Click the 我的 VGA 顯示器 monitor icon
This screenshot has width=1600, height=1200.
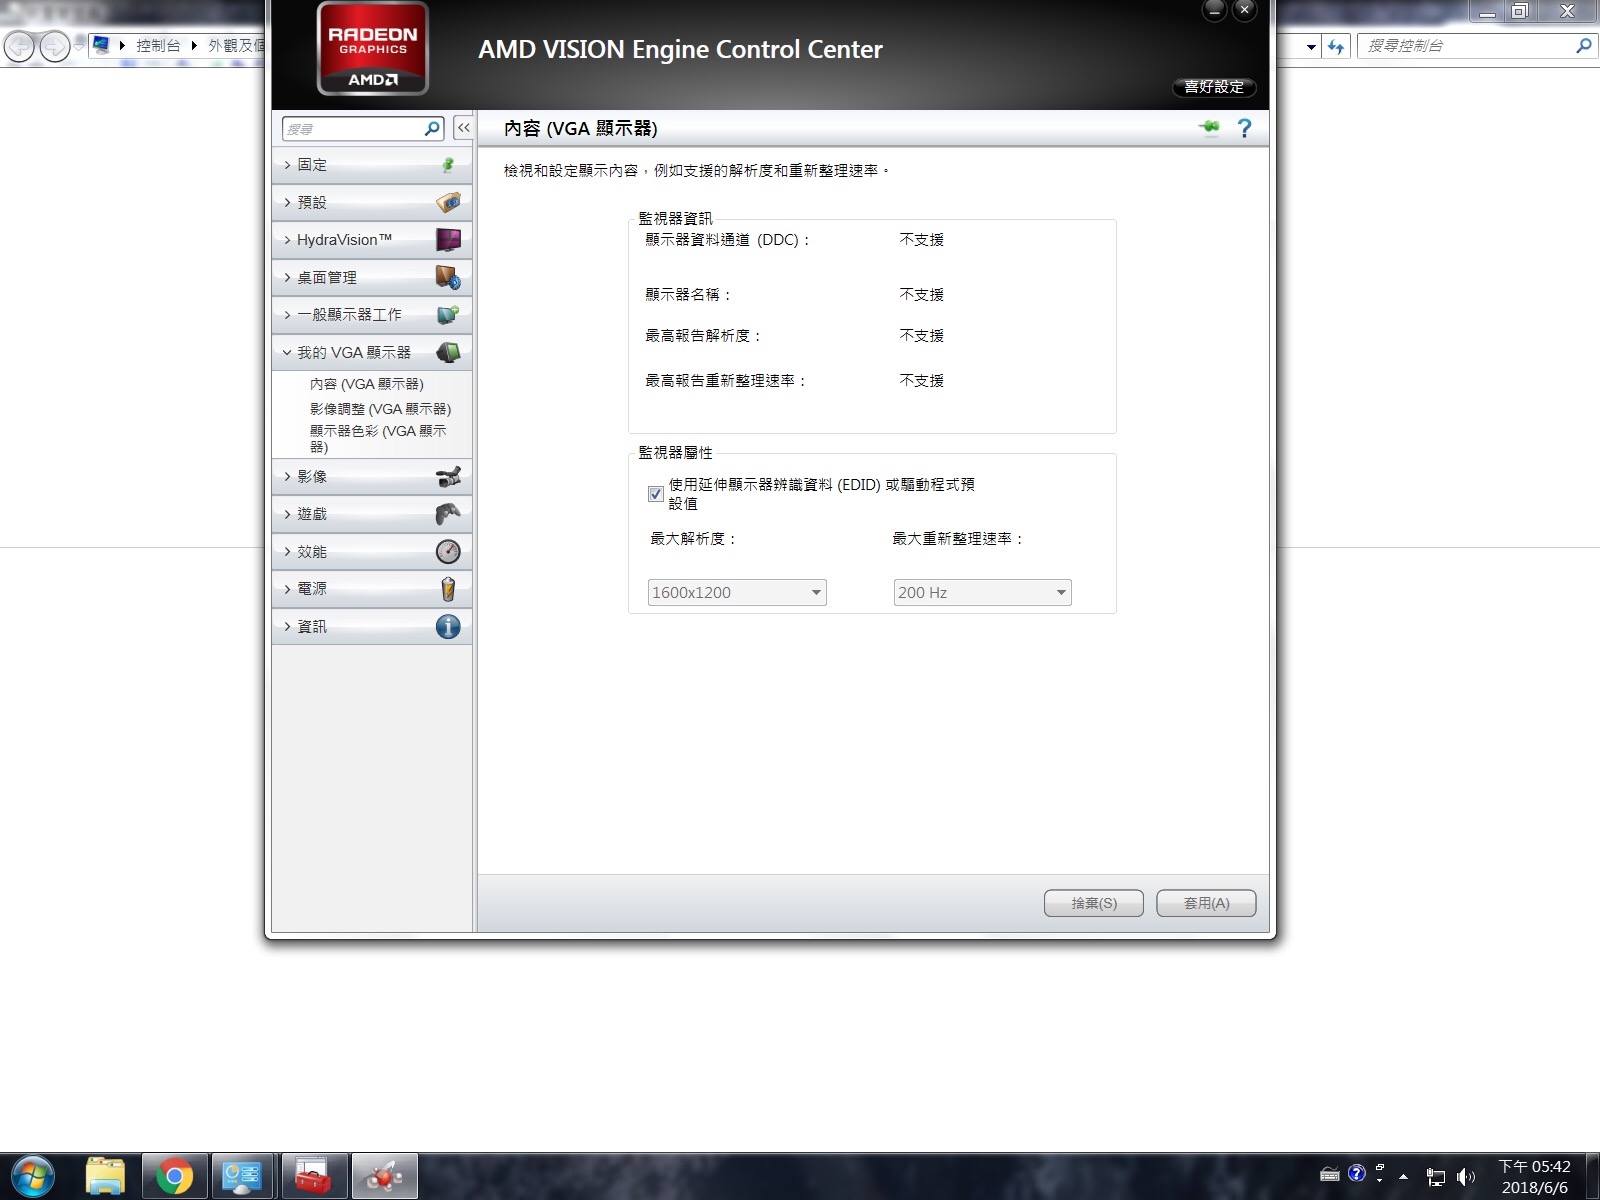pos(448,352)
